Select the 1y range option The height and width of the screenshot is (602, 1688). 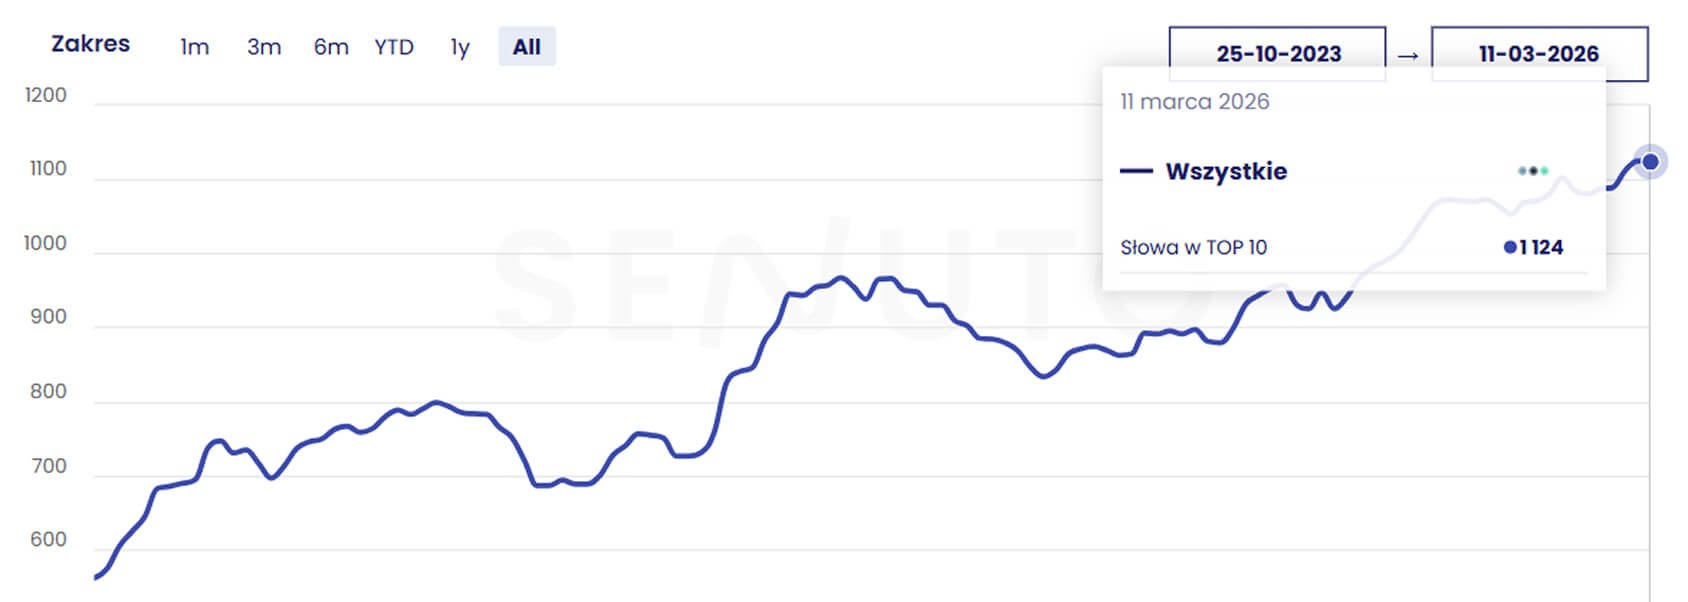click(460, 47)
